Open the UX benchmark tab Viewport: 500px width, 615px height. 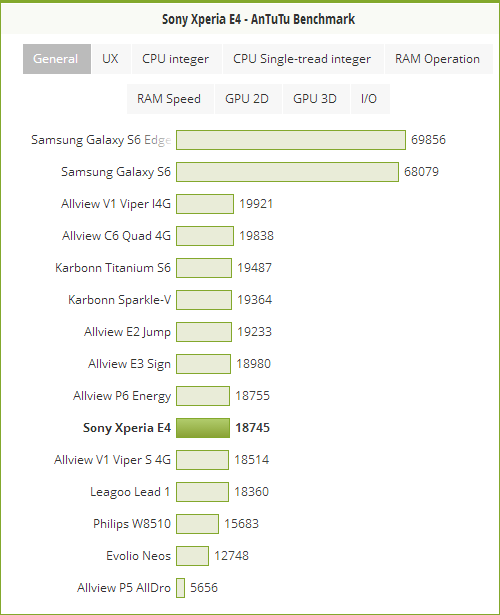tap(110, 59)
